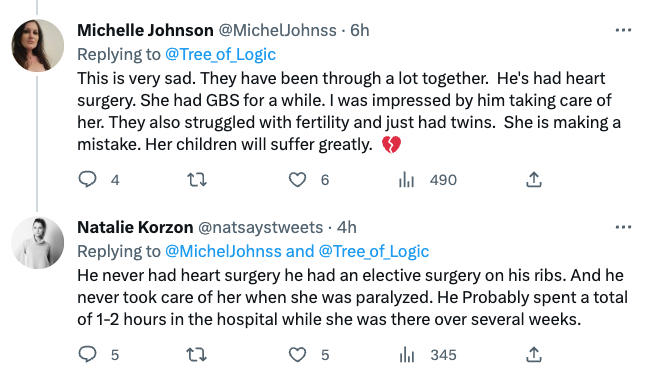Open the @natsaystweets handle
The width and height of the screenshot is (645, 375).
tap(260, 227)
